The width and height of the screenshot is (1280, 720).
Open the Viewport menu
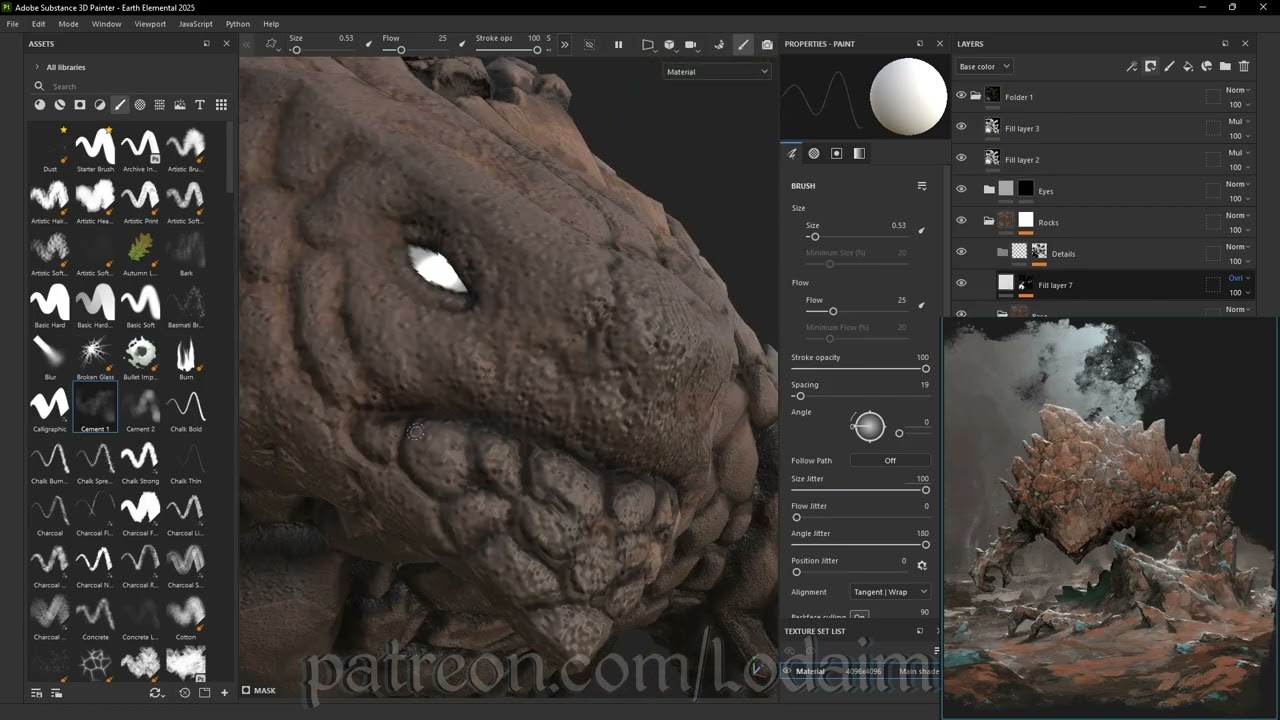tap(150, 24)
